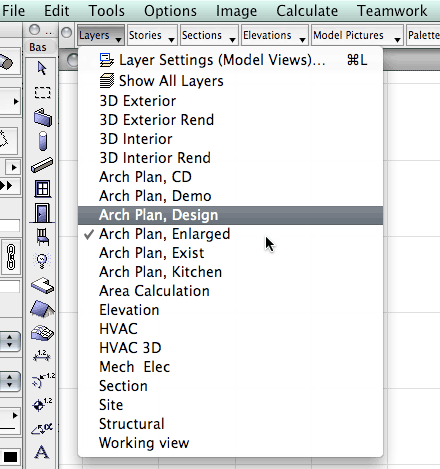Select the Roof tool
This screenshot has height=469, width=440.
[42, 309]
